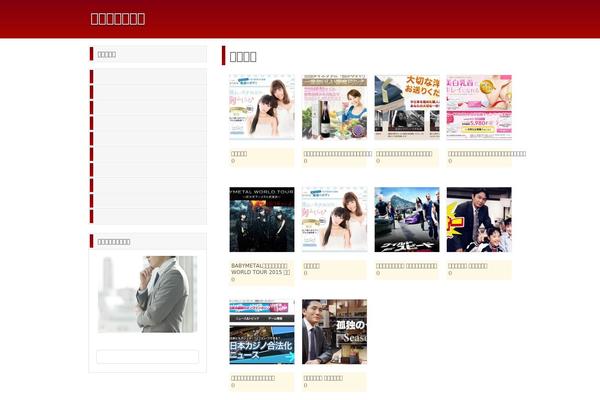Open the BABYMETAL World Tour thumbnail
Image resolution: width=600 pixels, height=400 pixels.
pos(262,219)
